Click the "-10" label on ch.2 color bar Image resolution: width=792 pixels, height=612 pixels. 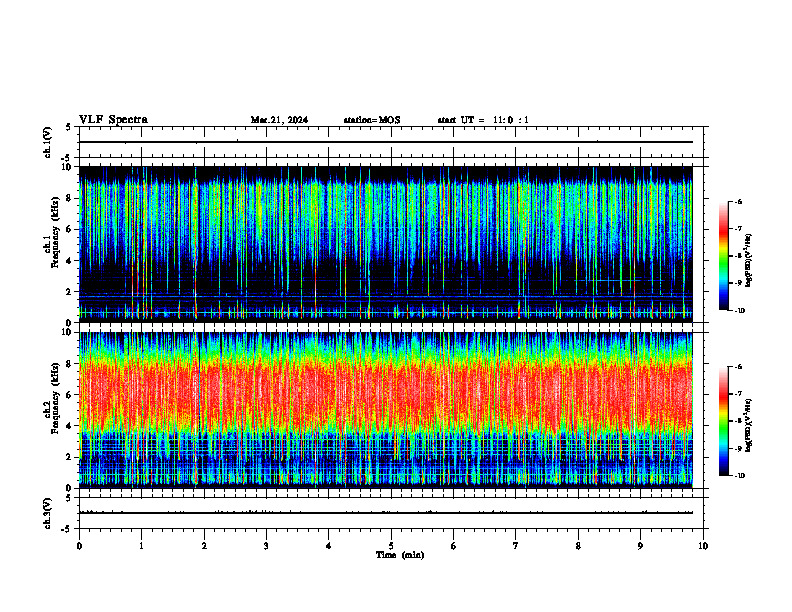tap(739, 476)
